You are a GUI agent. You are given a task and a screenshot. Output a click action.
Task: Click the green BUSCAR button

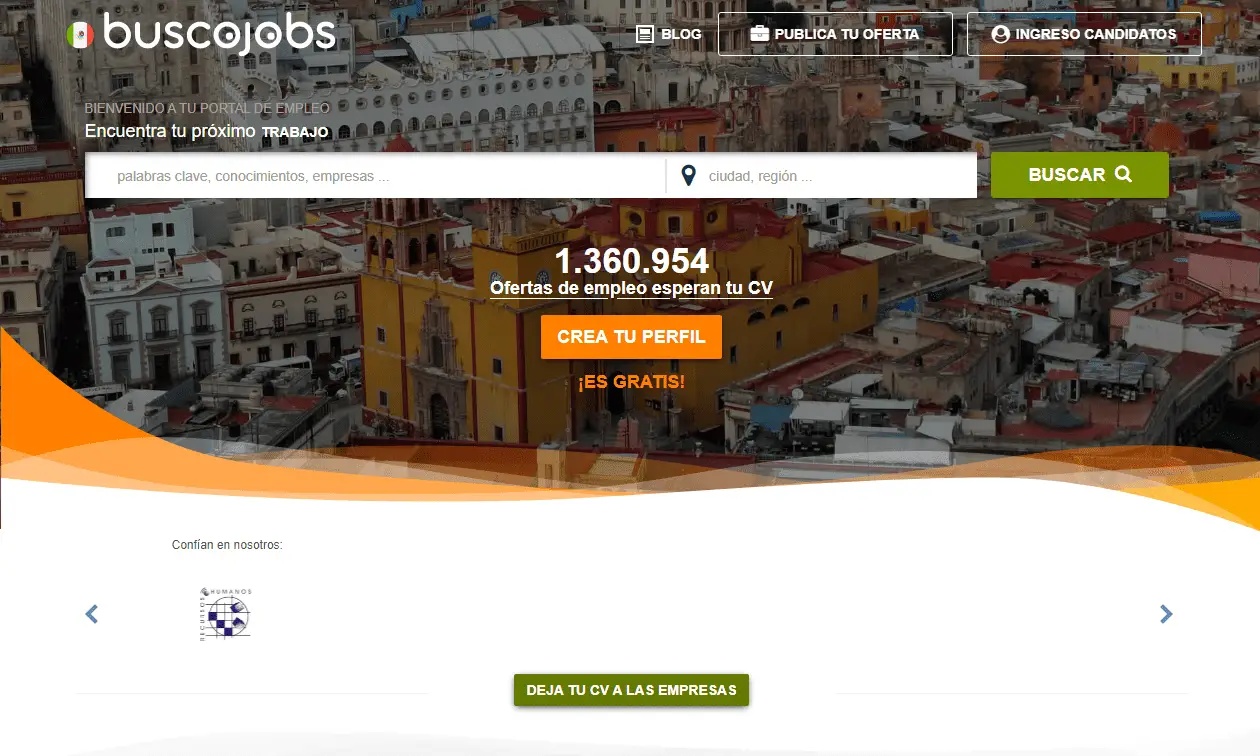pos(1080,175)
